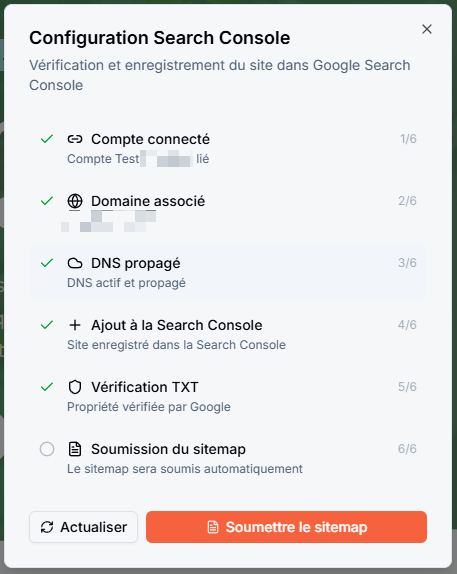457x574 pixels.
Task: Click the file icon inside Soumettre le sitemap
Action: click(x=213, y=527)
